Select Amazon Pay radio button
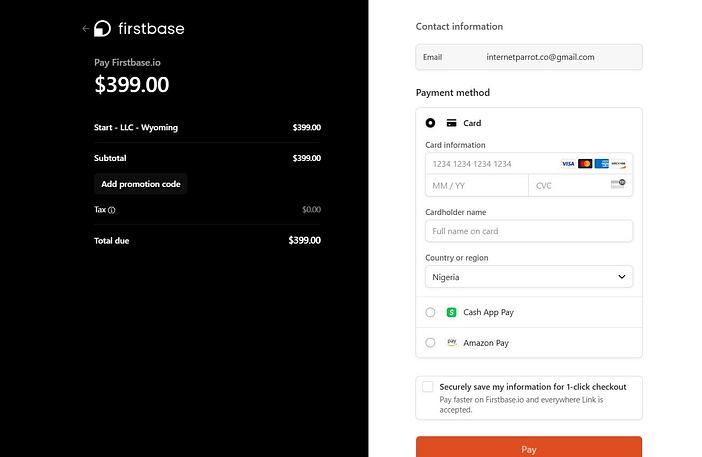The image size is (702, 457). click(x=430, y=343)
